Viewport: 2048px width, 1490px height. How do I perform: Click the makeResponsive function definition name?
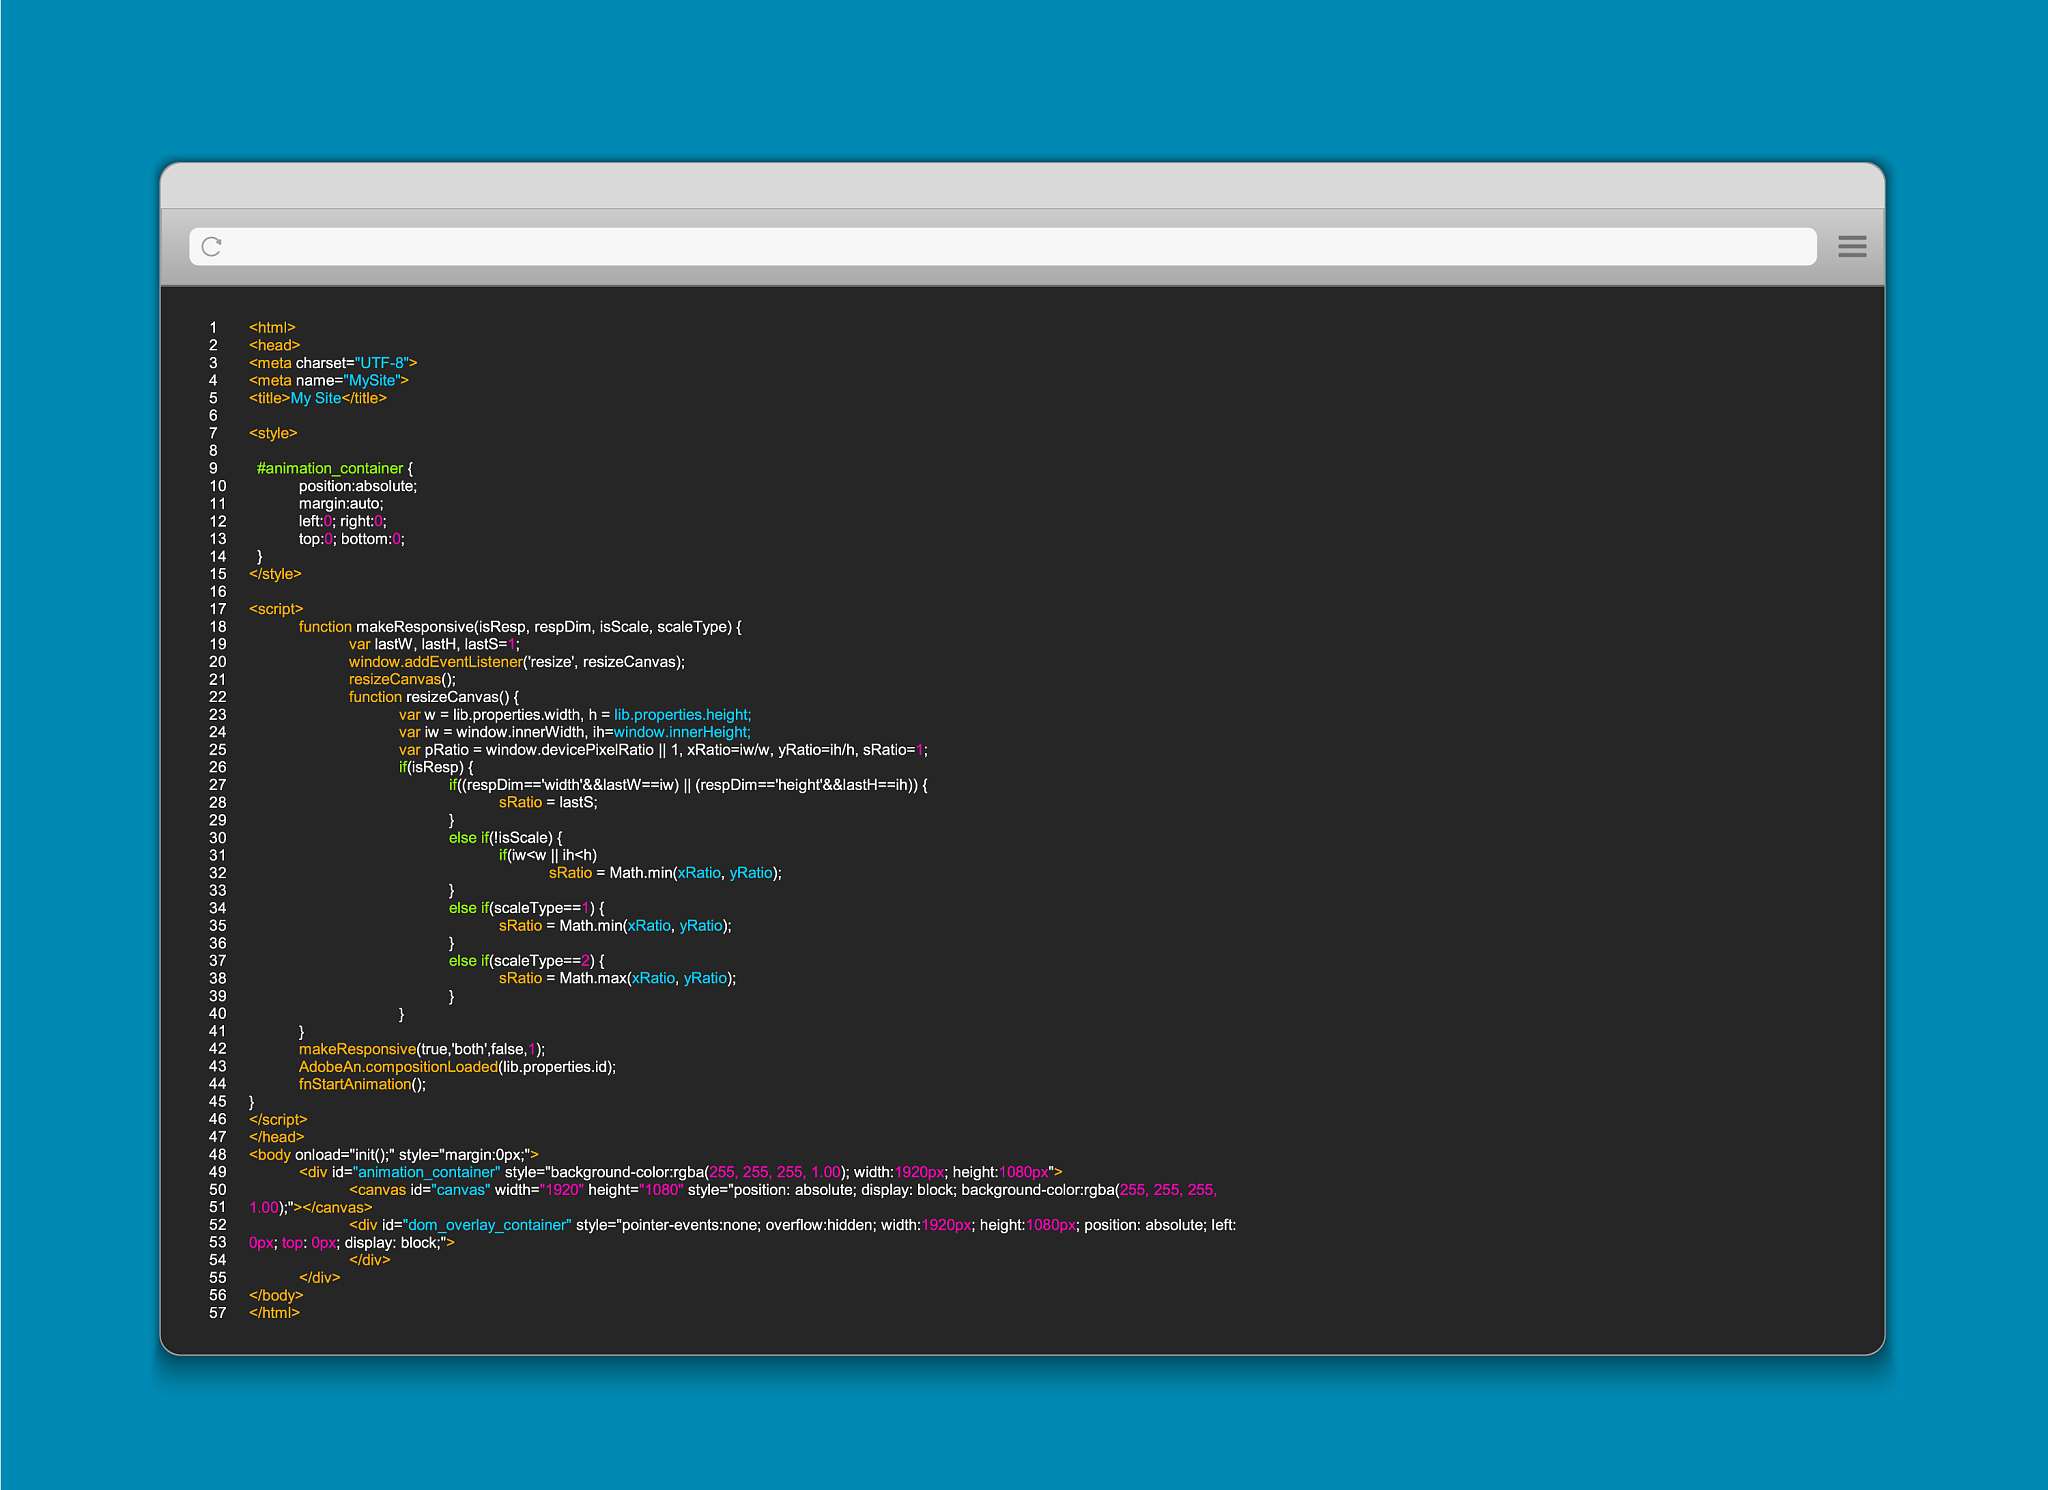[x=414, y=627]
